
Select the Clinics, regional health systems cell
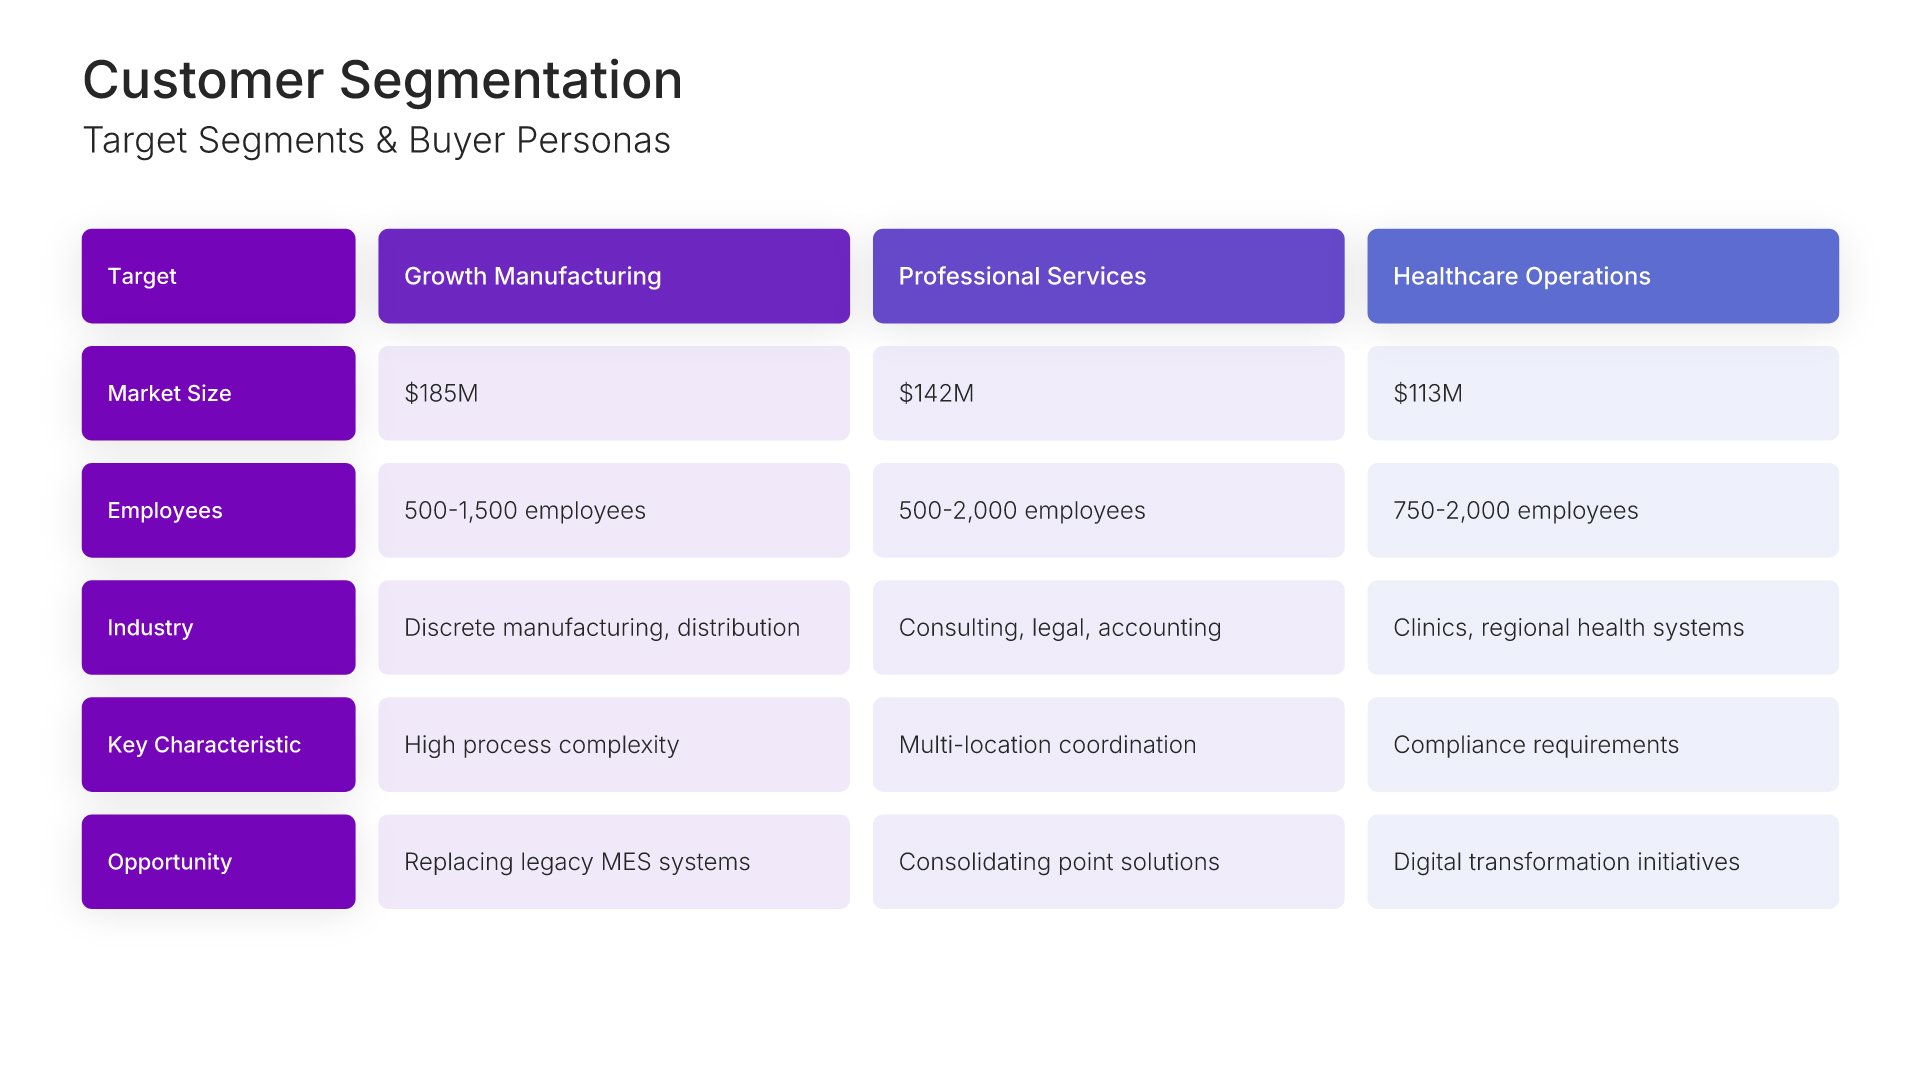pyautogui.click(x=1602, y=627)
